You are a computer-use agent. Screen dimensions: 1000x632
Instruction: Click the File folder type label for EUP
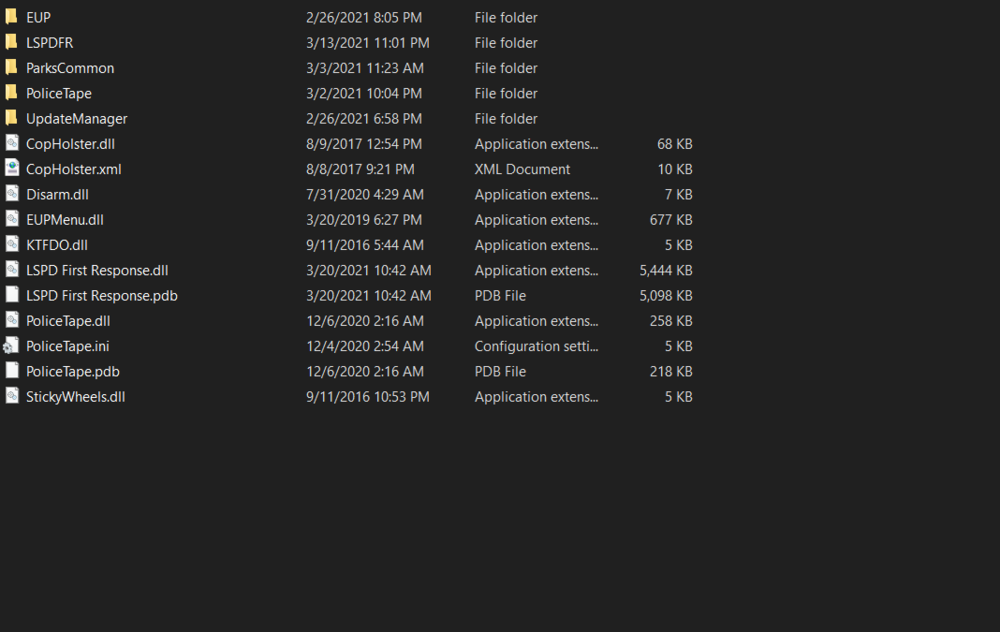[x=506, y=17]
